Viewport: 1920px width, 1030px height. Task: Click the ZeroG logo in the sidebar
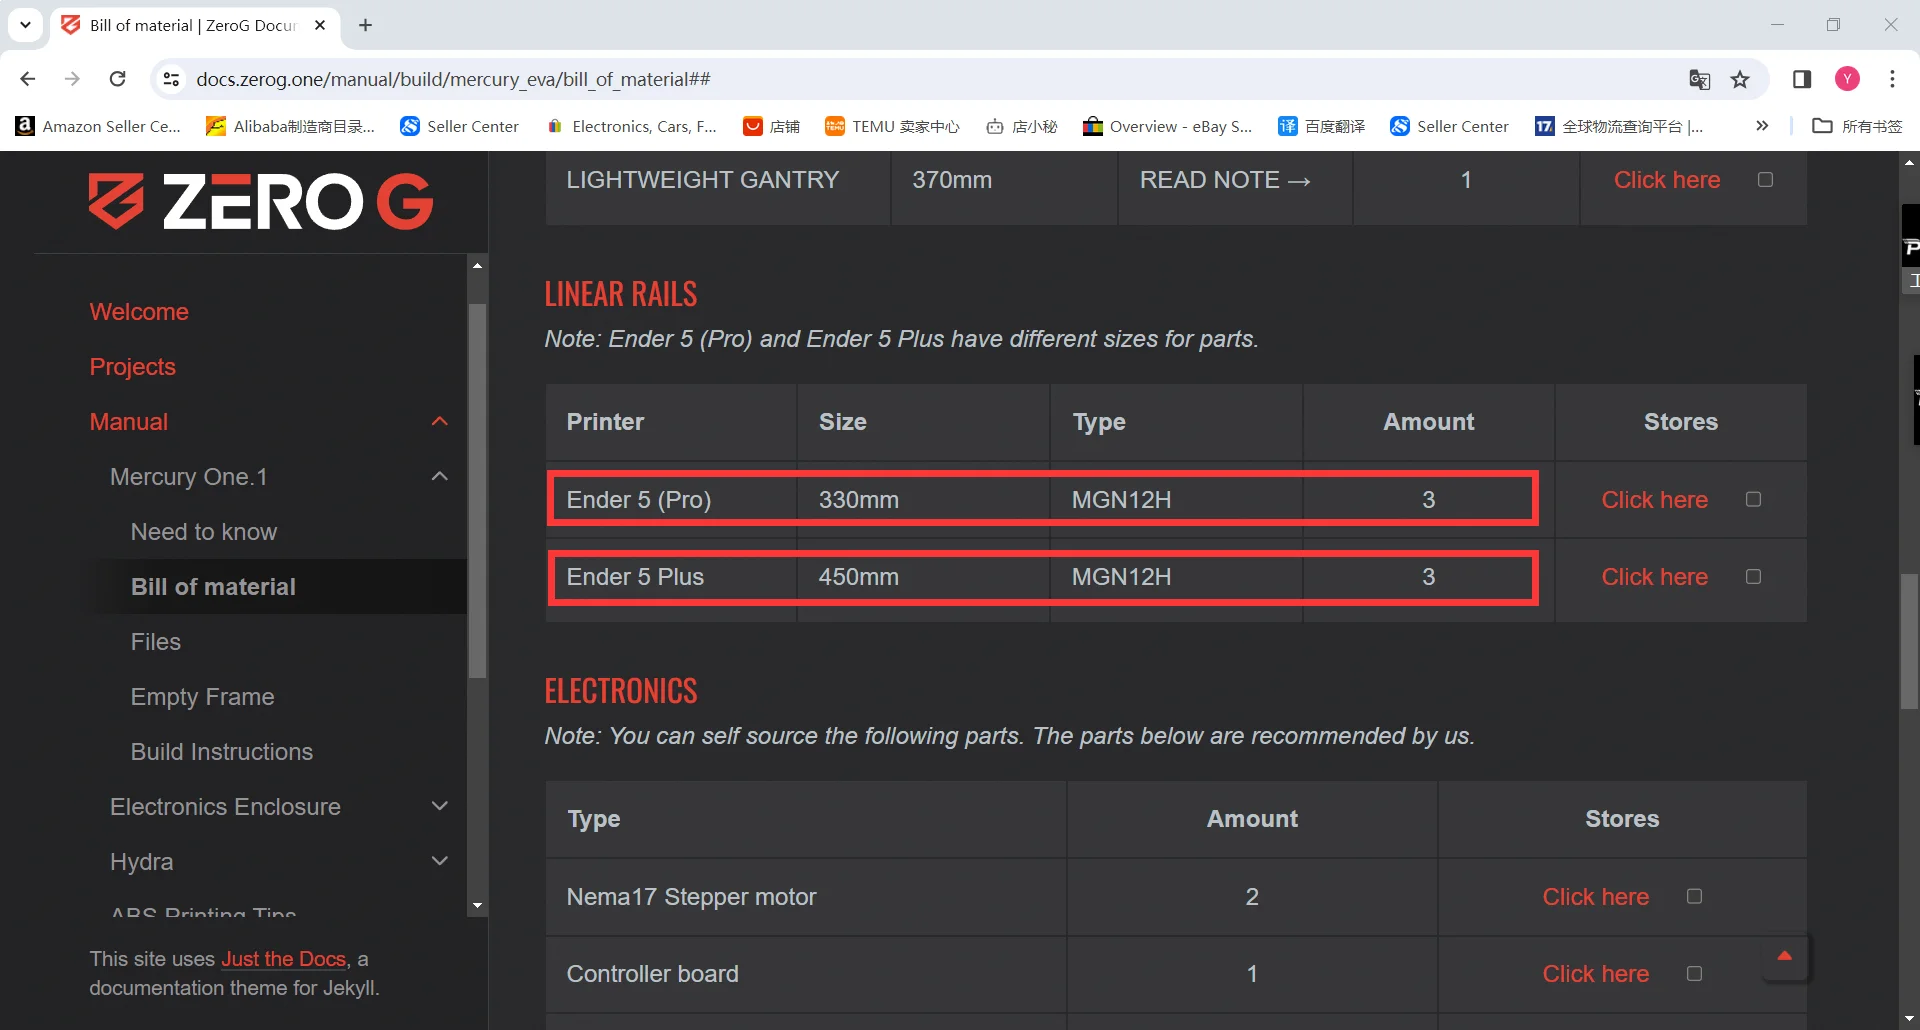(261, 201)
